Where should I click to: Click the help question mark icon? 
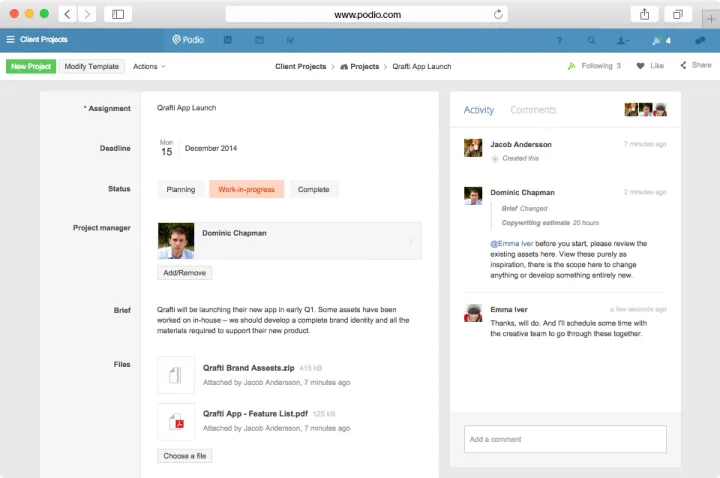point(559,41)
